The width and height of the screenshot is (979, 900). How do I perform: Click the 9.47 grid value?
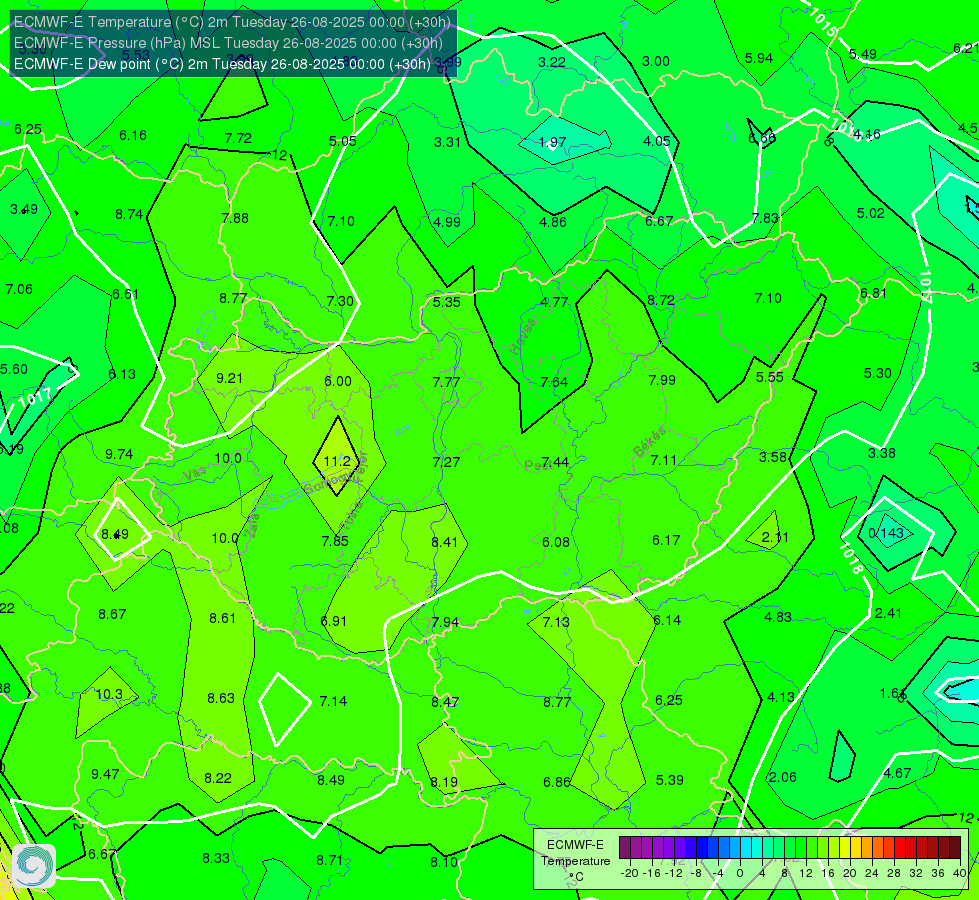pyautogui.click(x=105, y=774)
